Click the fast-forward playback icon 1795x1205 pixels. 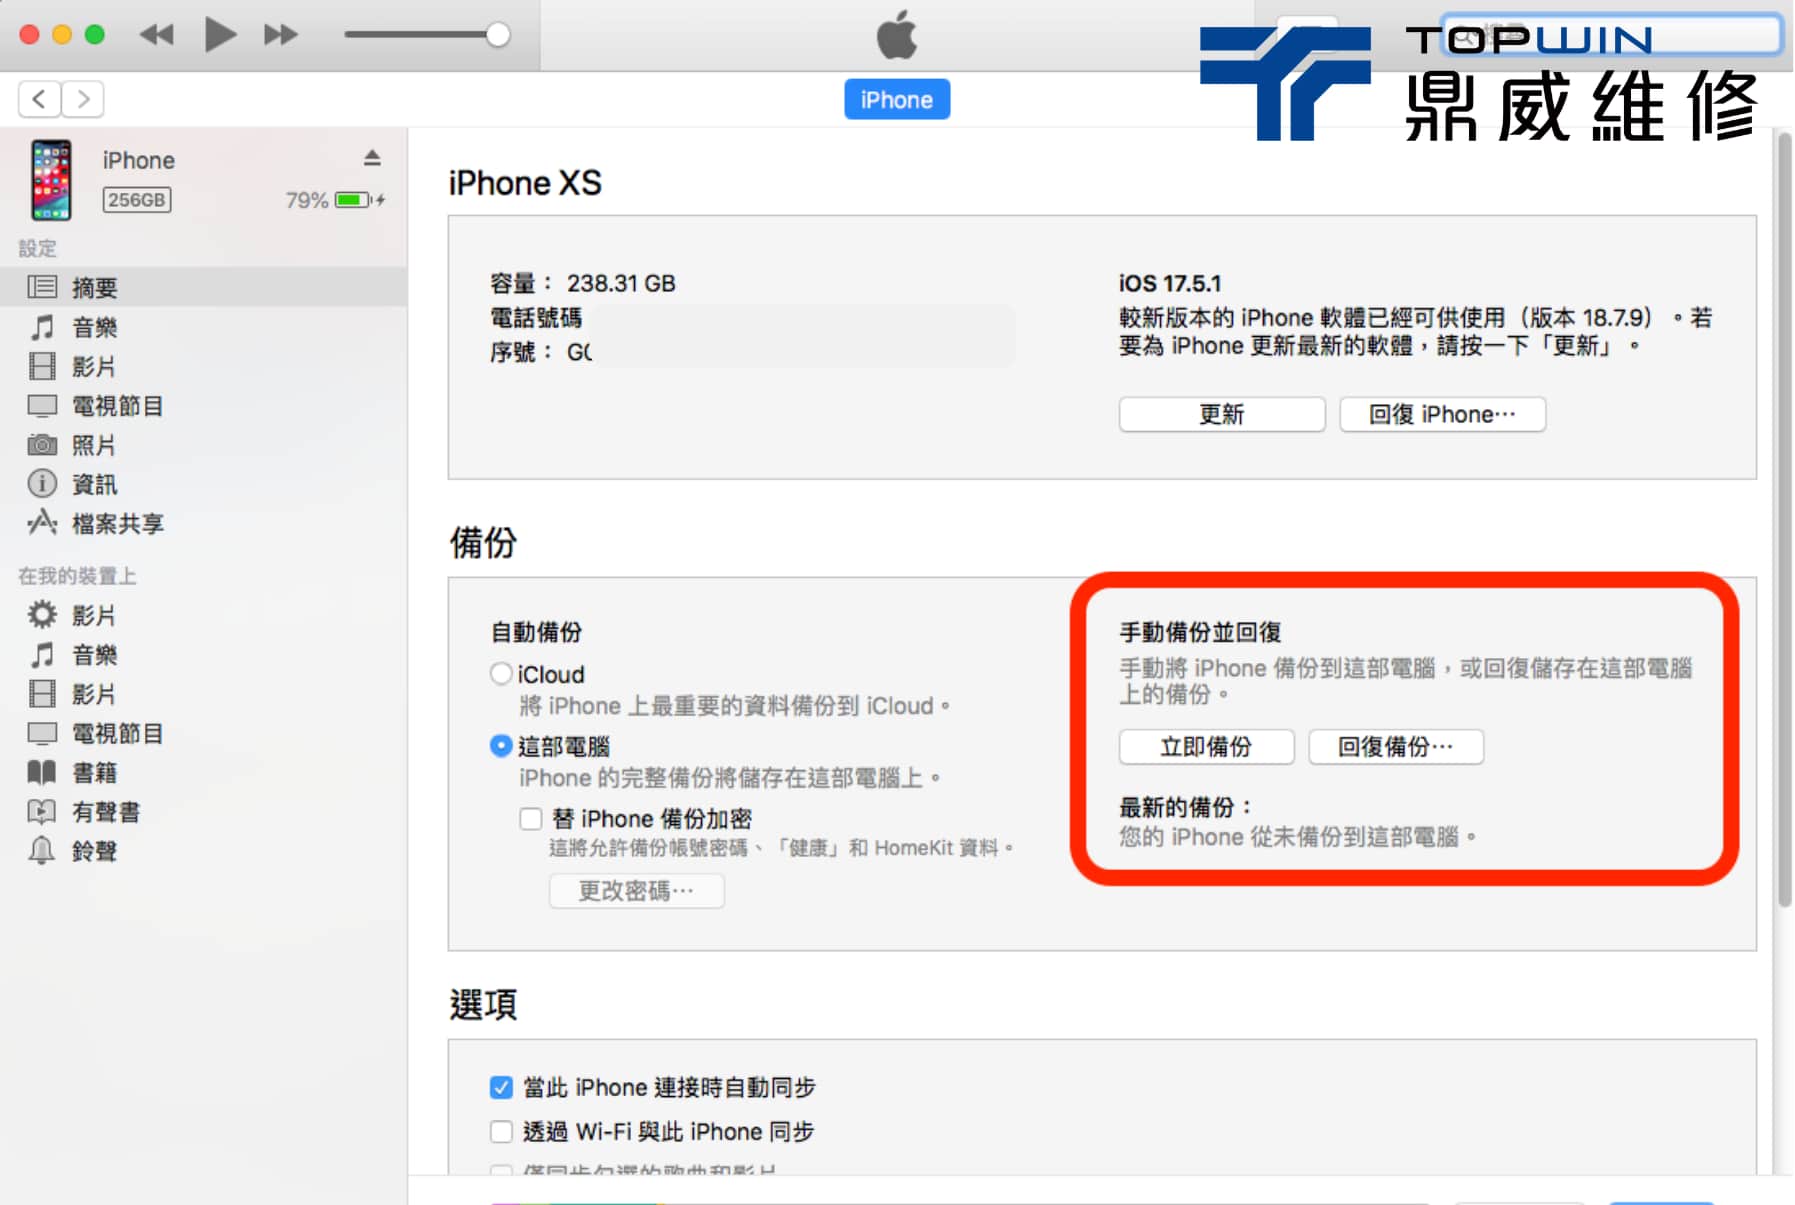(281, 35)
